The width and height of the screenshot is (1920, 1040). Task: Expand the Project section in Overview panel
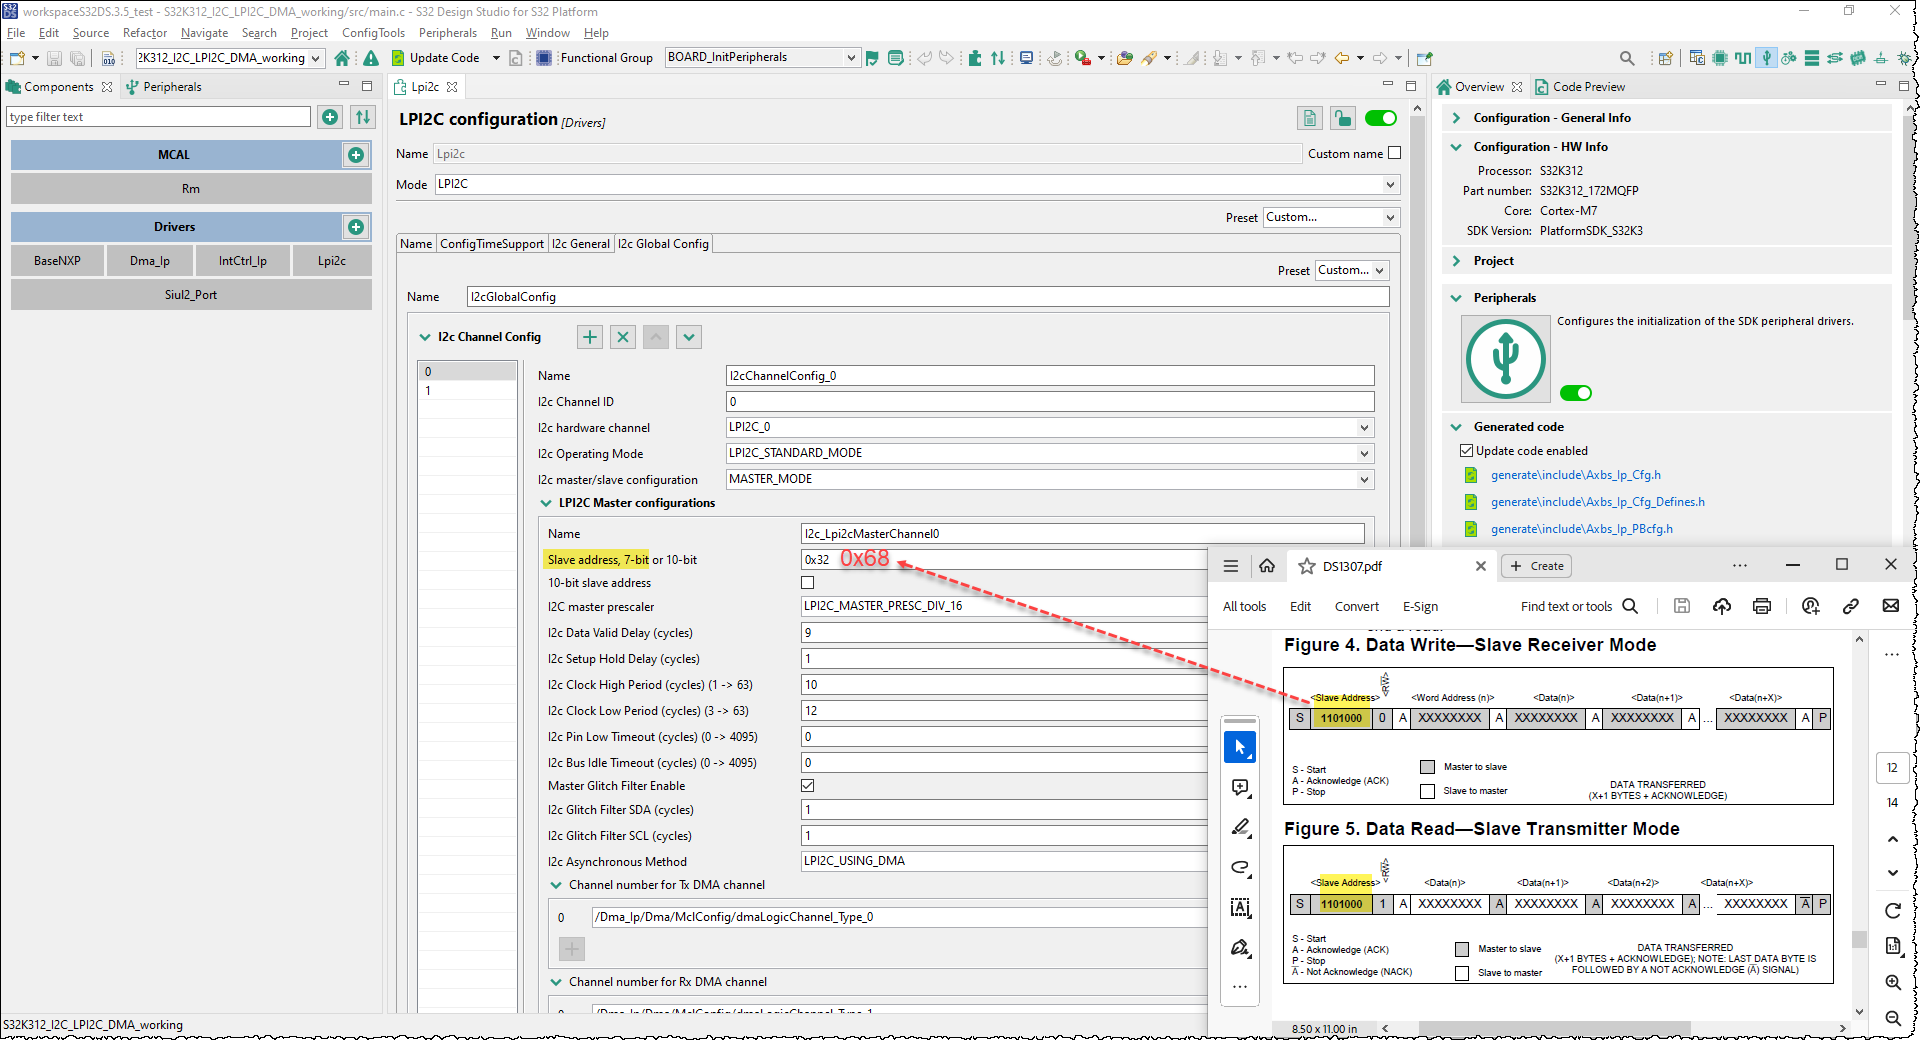pos(1457,260)
